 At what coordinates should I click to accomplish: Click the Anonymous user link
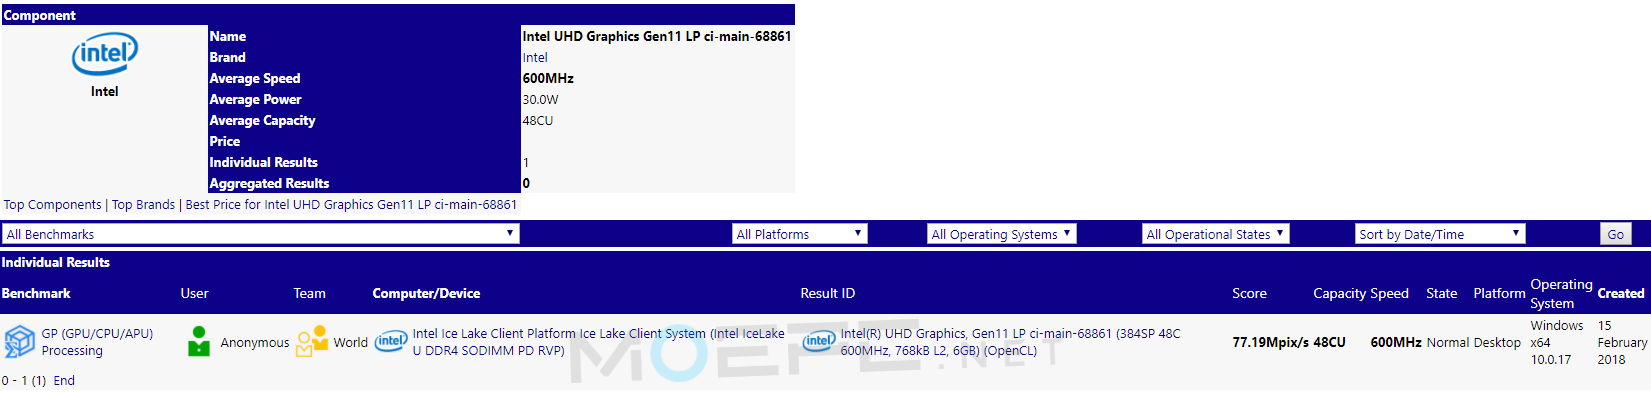click(255, 342)
